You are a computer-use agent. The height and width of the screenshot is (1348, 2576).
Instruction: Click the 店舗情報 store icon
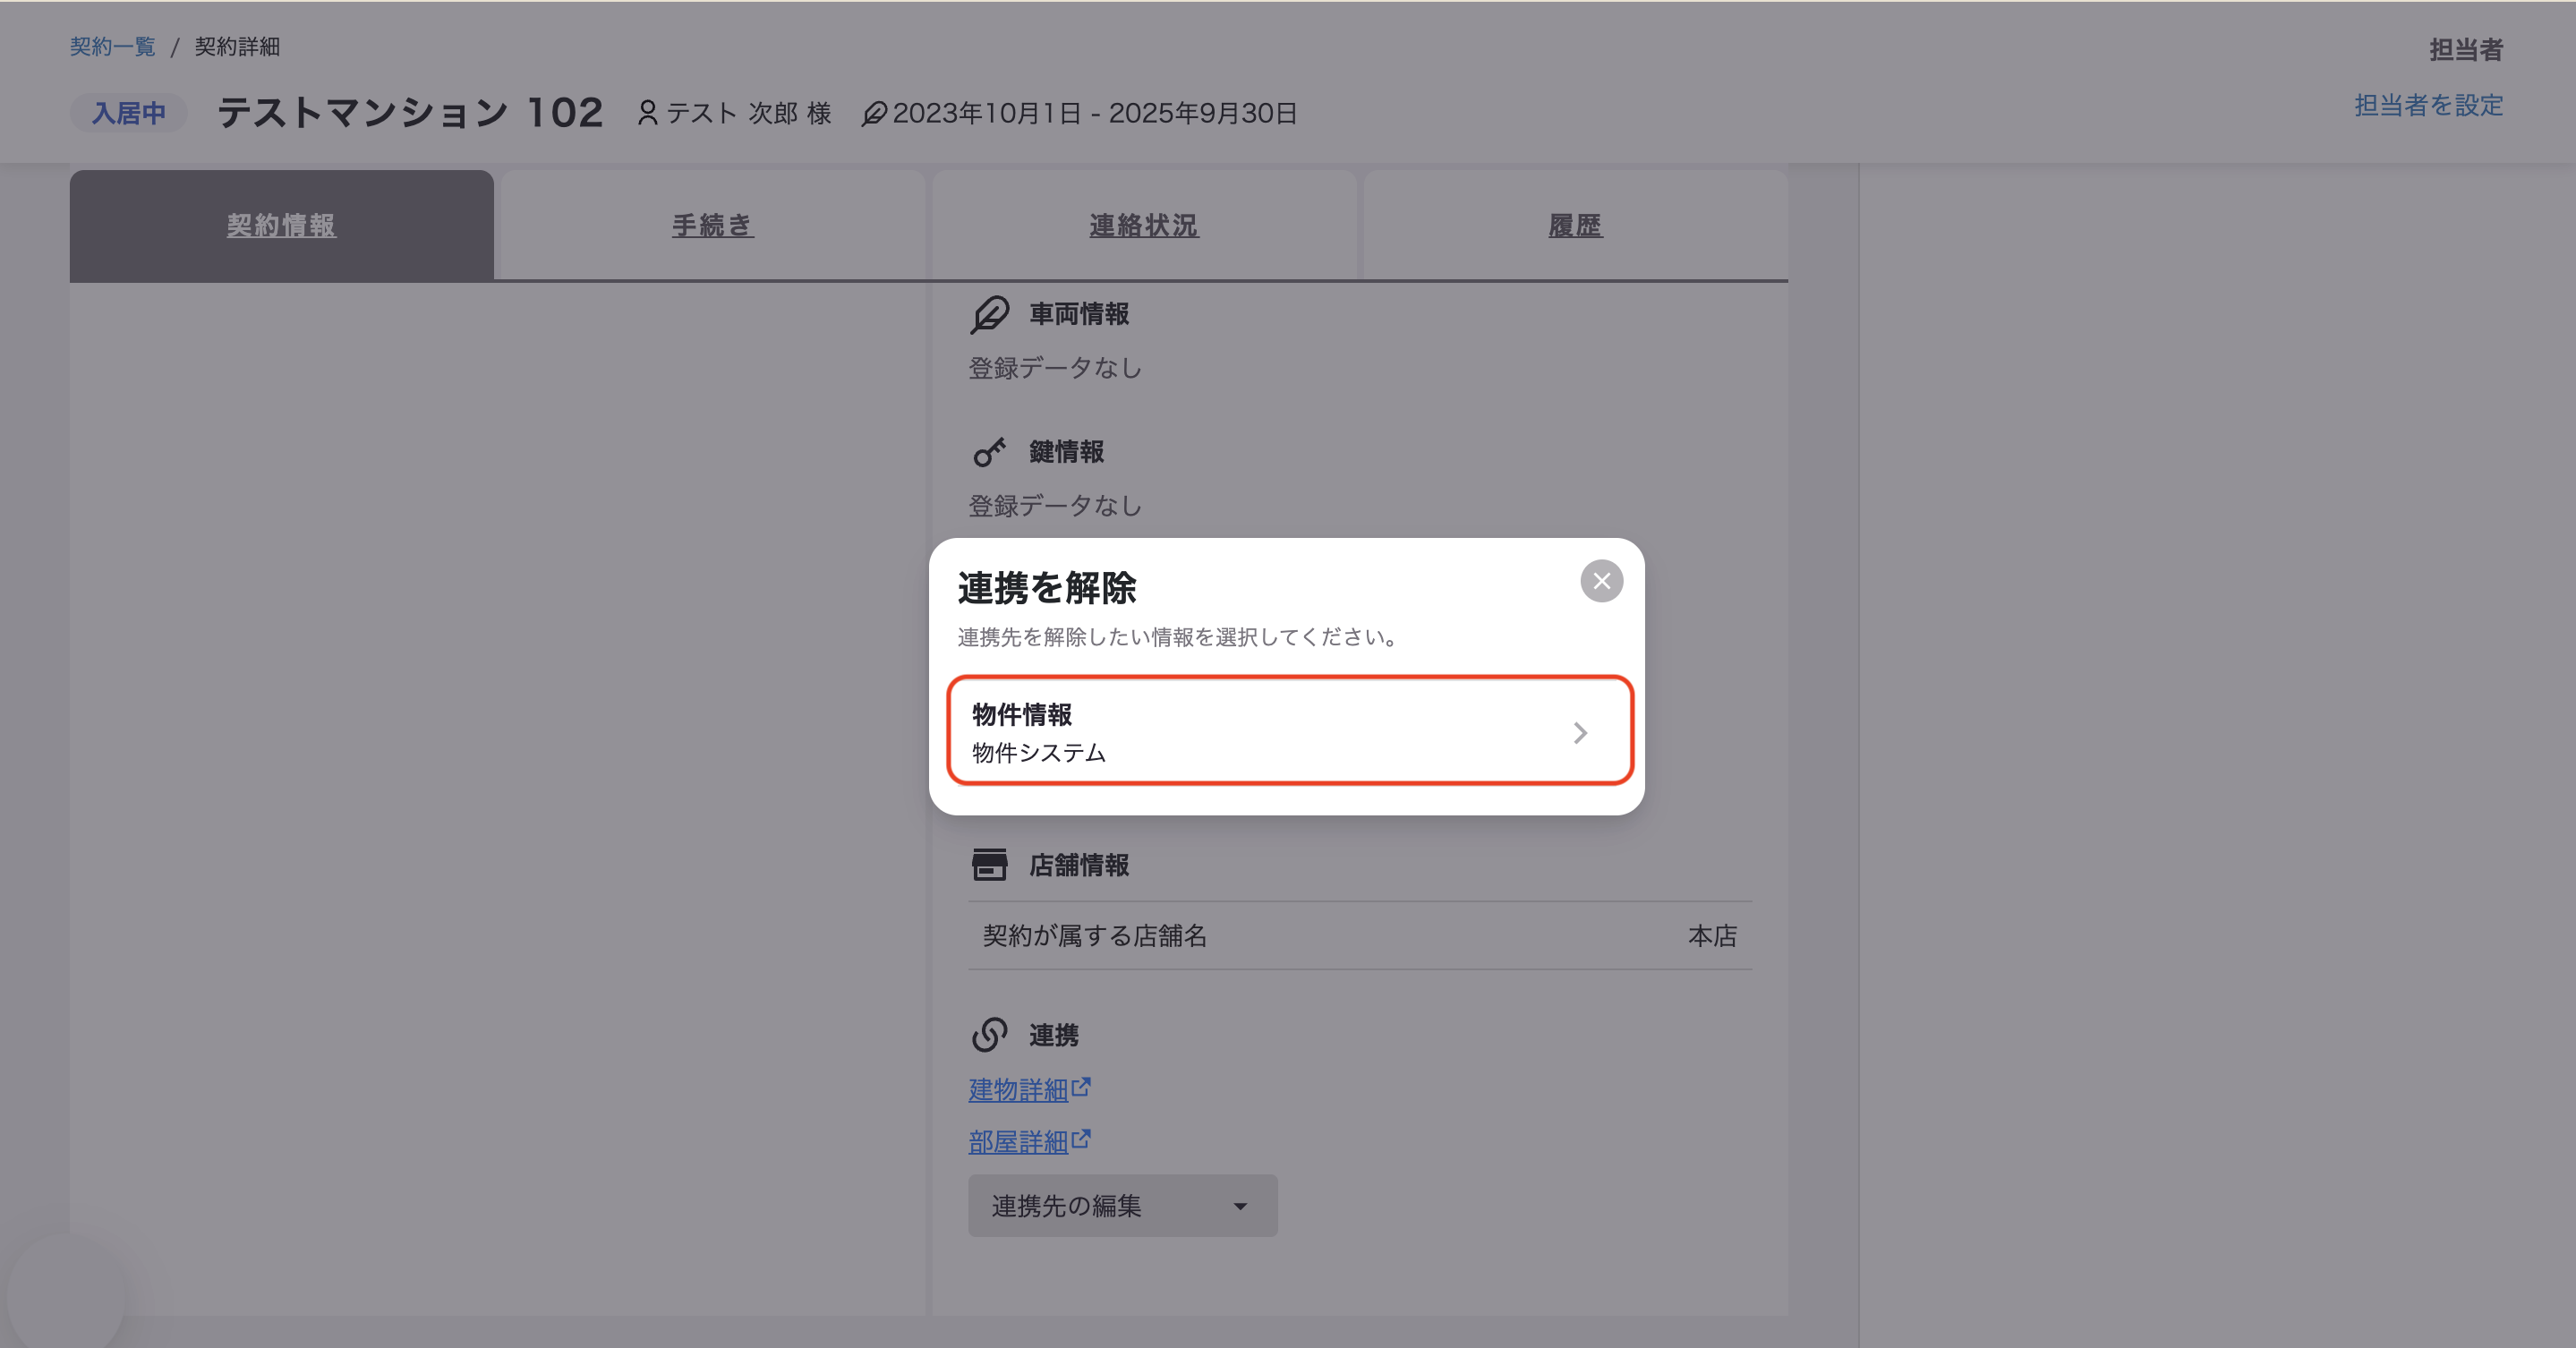coord(989,865)
